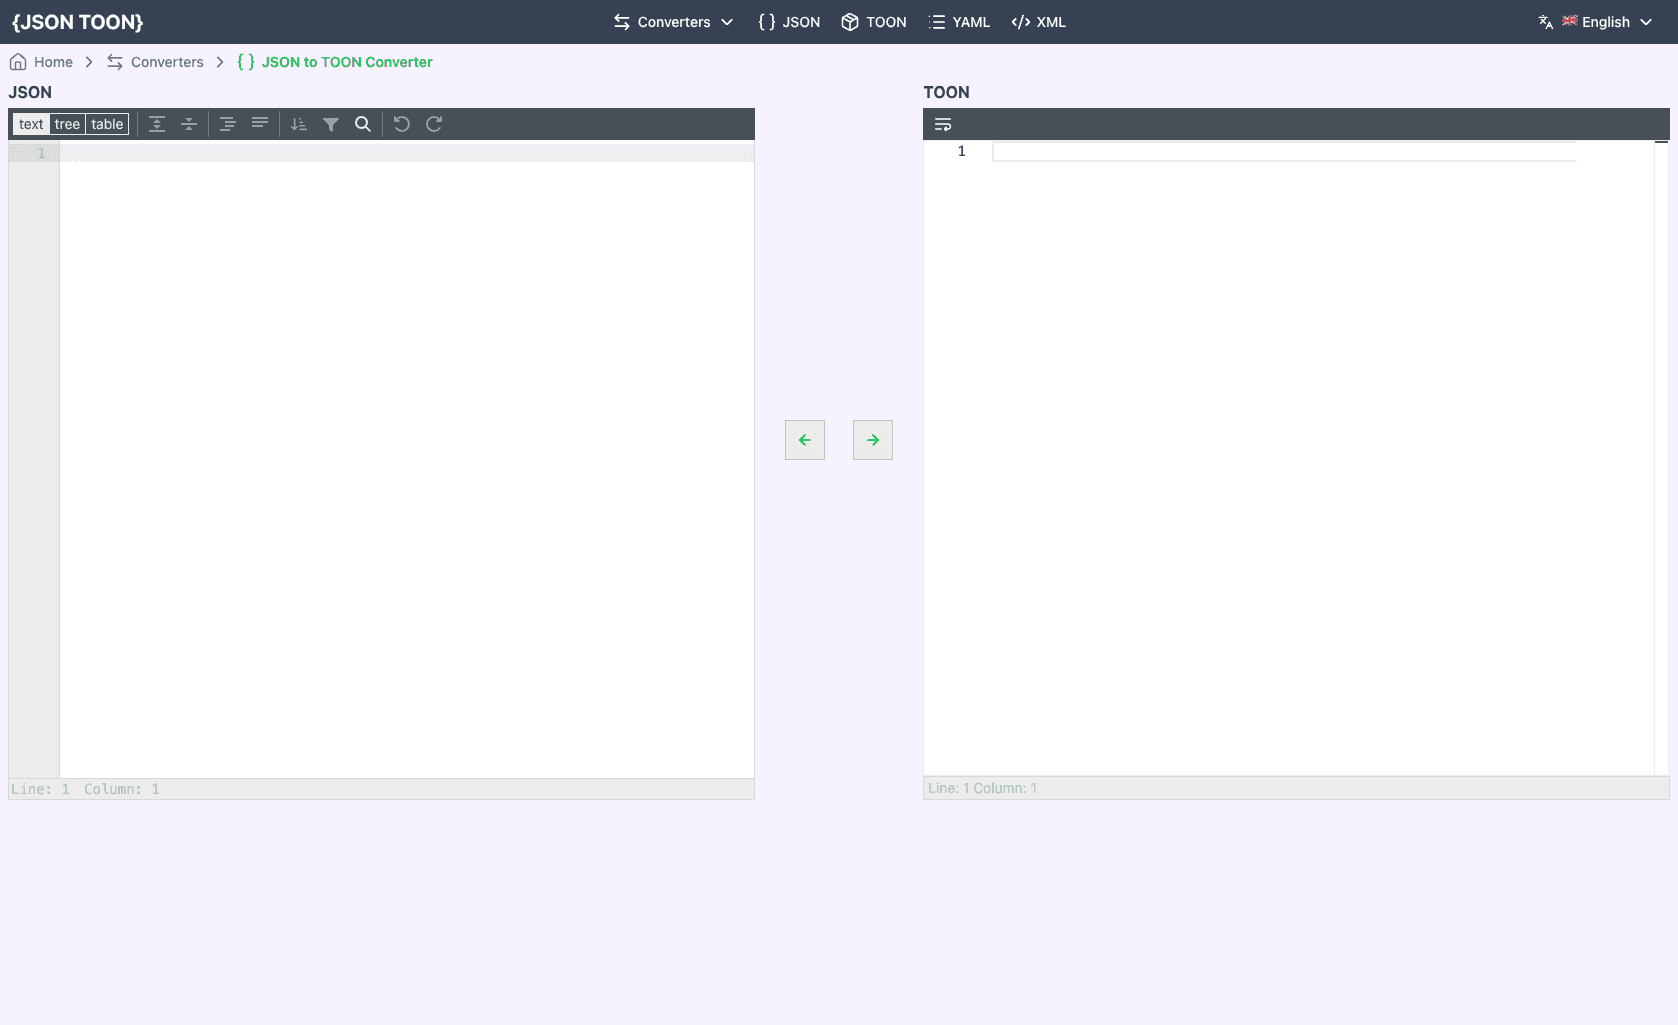Screen dimensions: 1678x1025
Task: Open the English language dropdown
Action: pyautogui.click(x=1595, y=22)
